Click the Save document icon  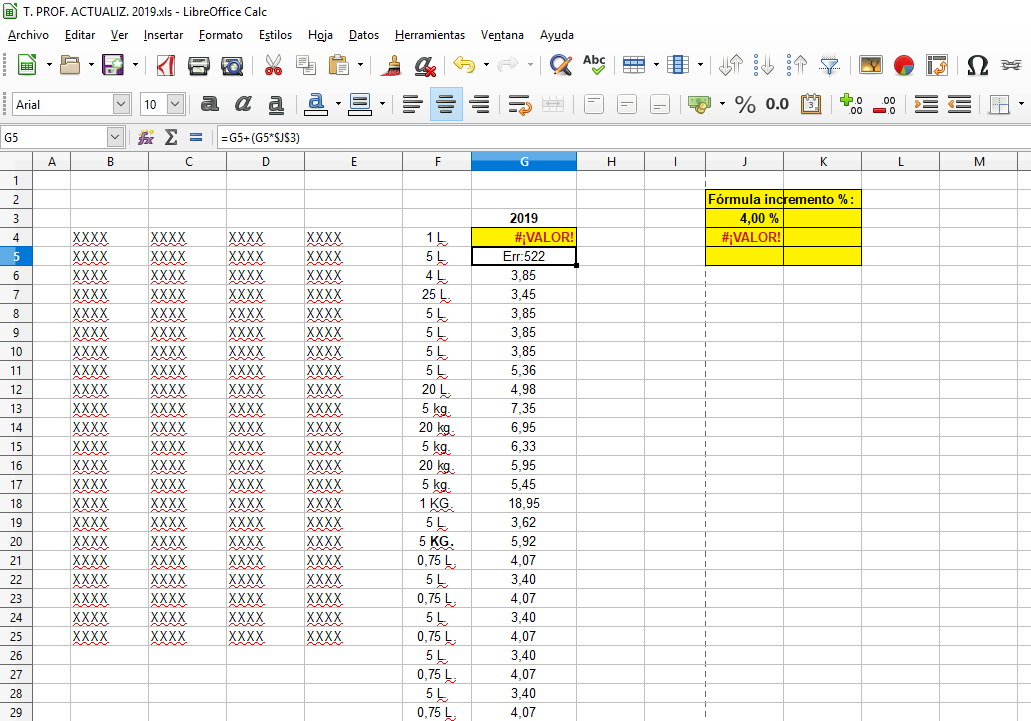click(113, 65)
